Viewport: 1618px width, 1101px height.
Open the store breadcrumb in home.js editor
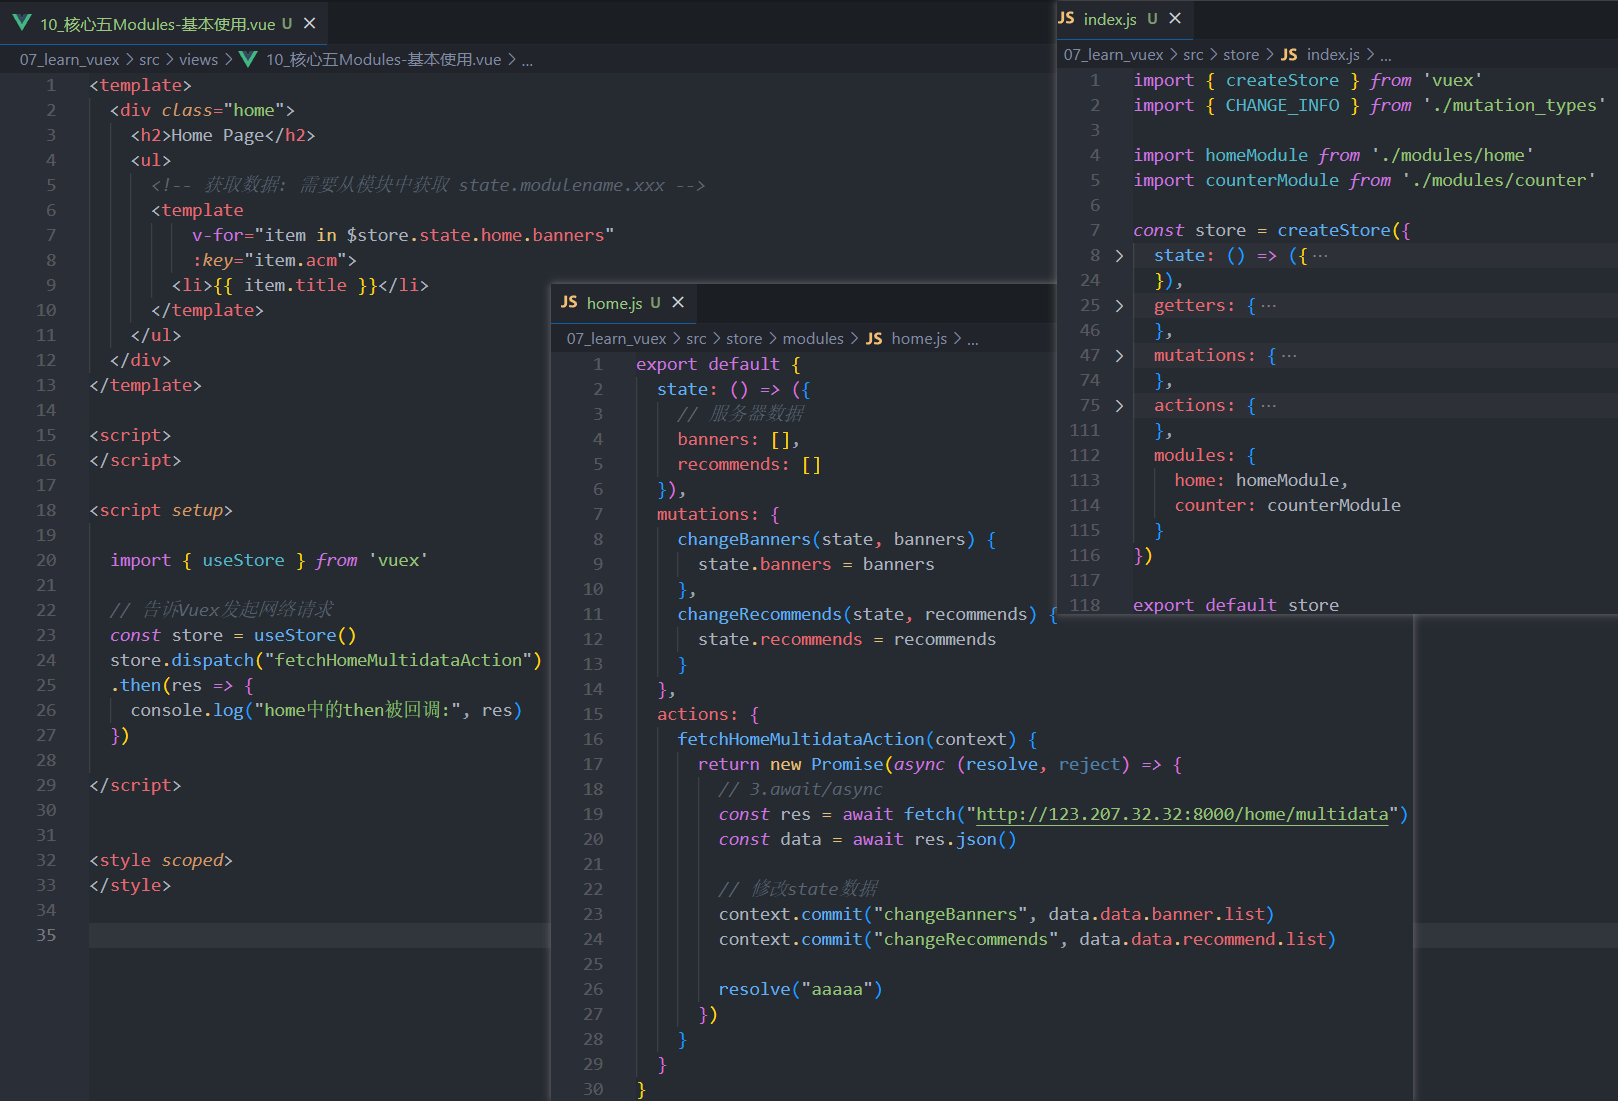744,339
